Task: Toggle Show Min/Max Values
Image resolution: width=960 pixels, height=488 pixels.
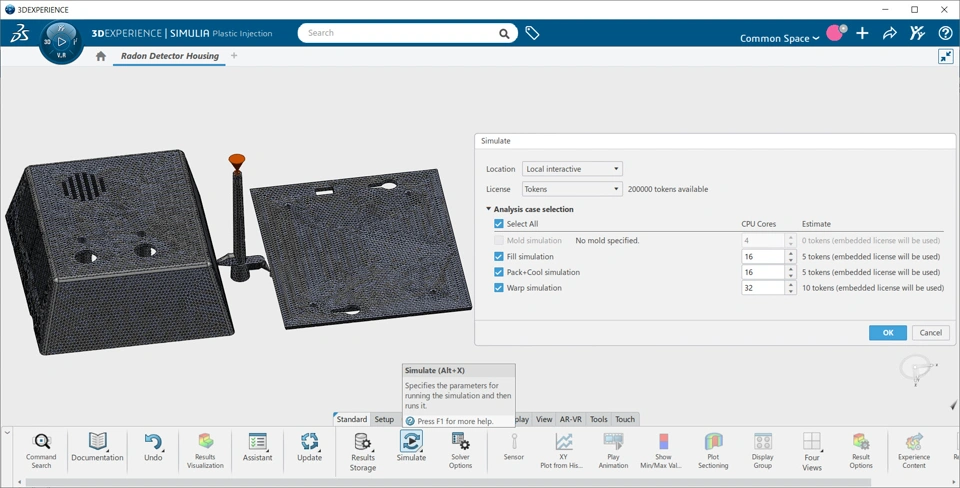Action: pyautogui.click(x=663, y=450)
